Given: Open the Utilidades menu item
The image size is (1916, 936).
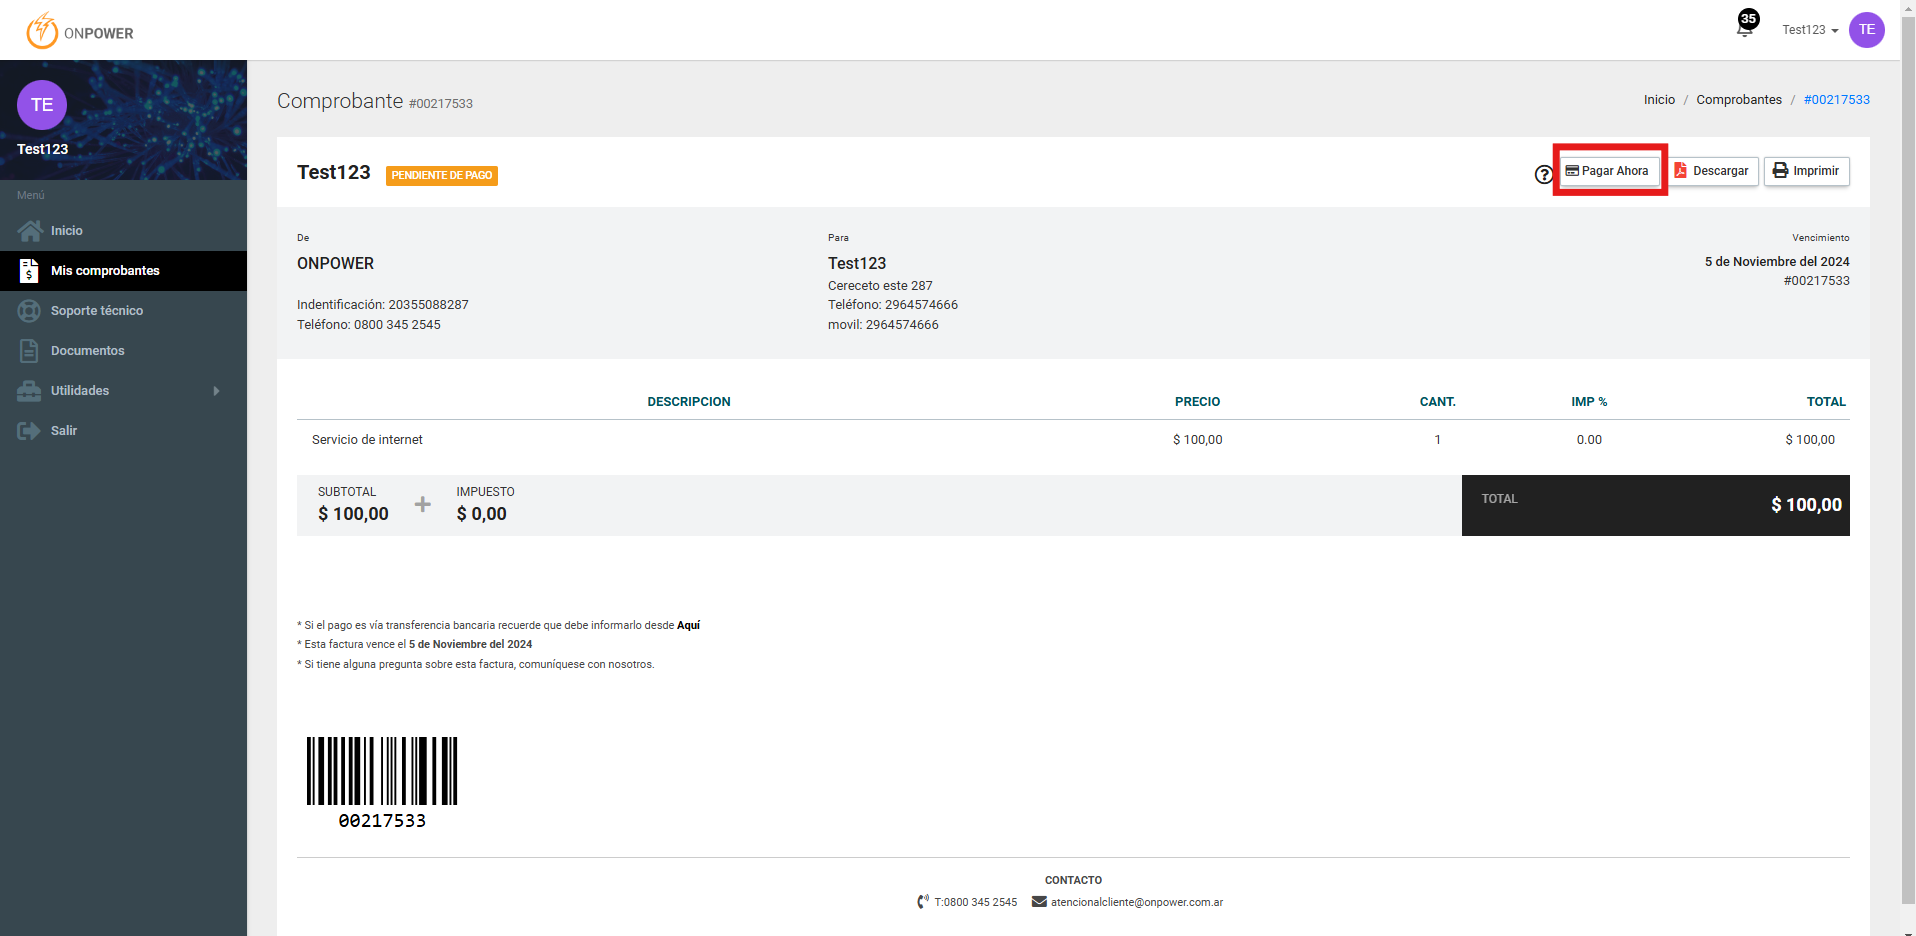Looking at the screenshot, I should click(x=80, y=391).
